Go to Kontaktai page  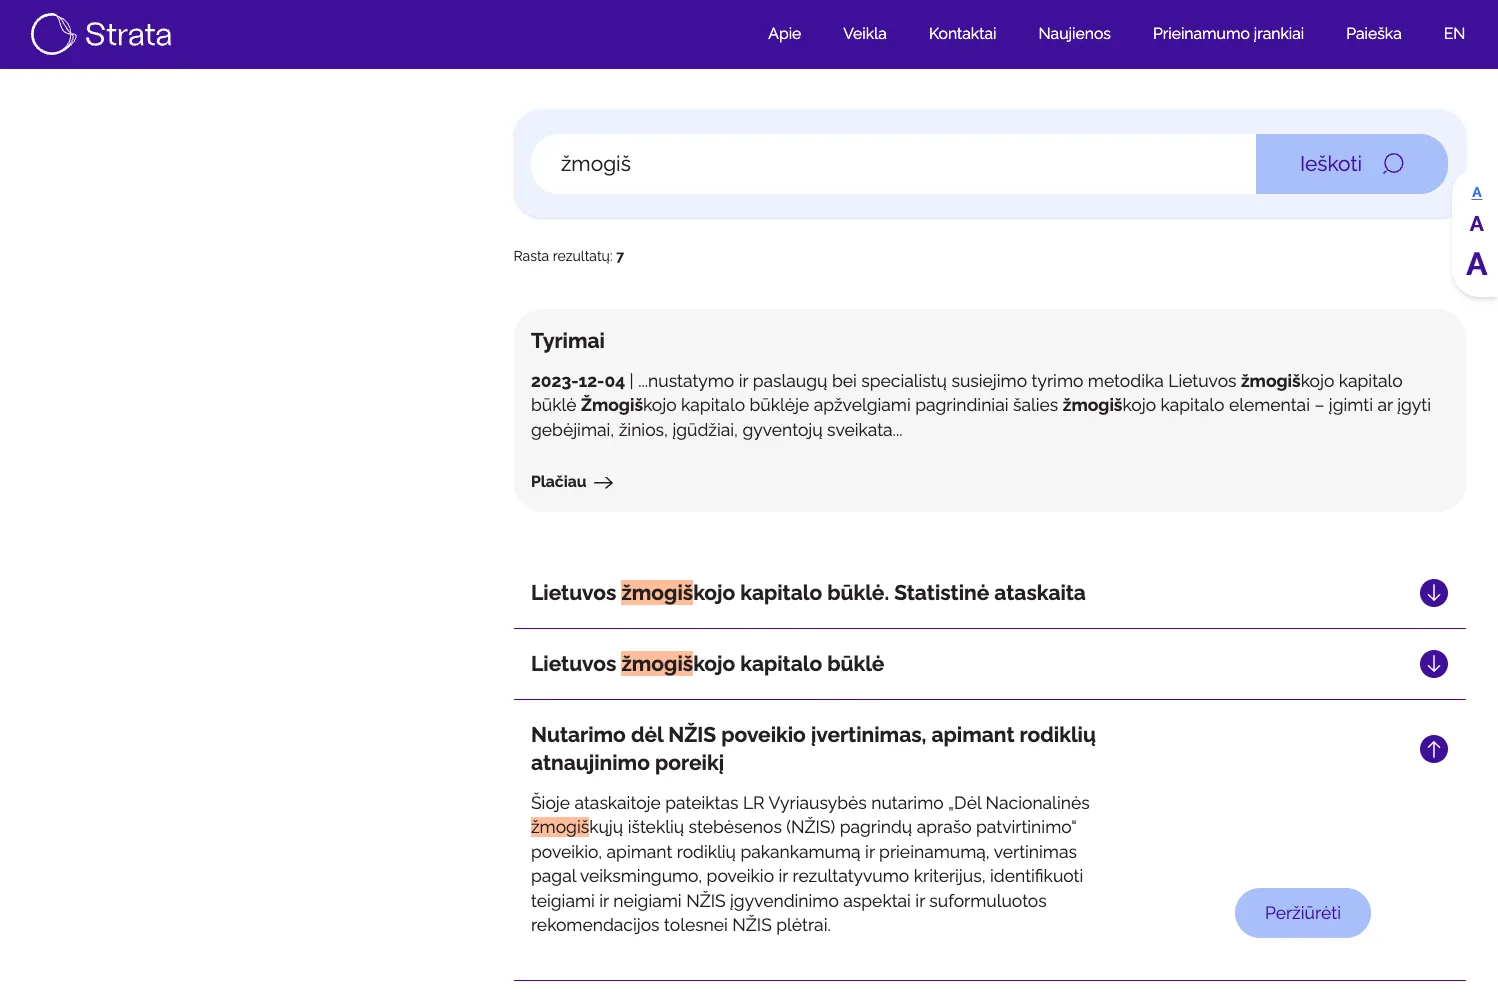[962, 34]
